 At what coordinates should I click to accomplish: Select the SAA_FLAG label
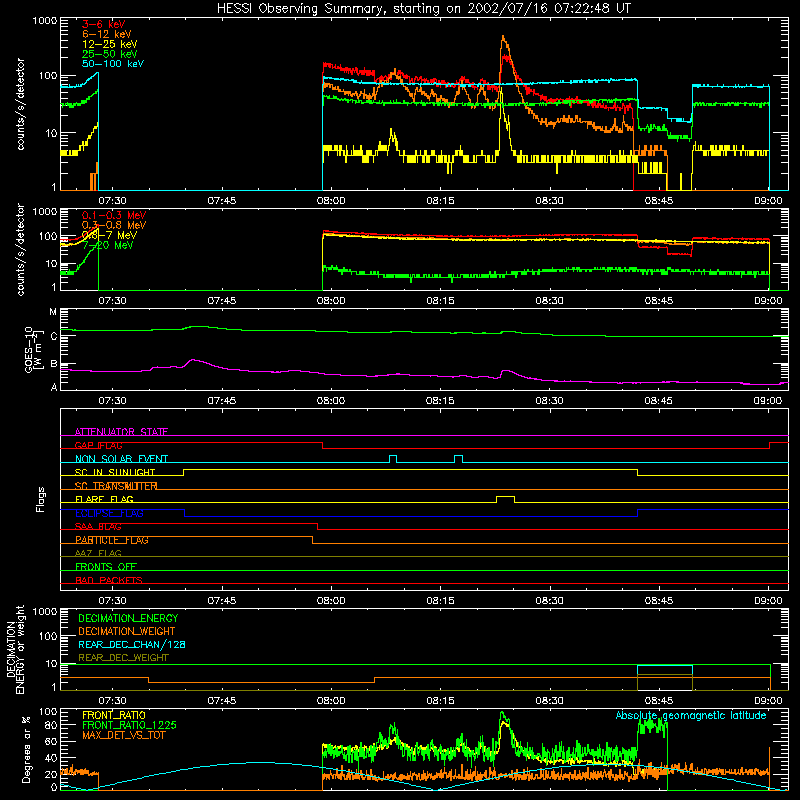pyautogui.click(x=98, y=527)
